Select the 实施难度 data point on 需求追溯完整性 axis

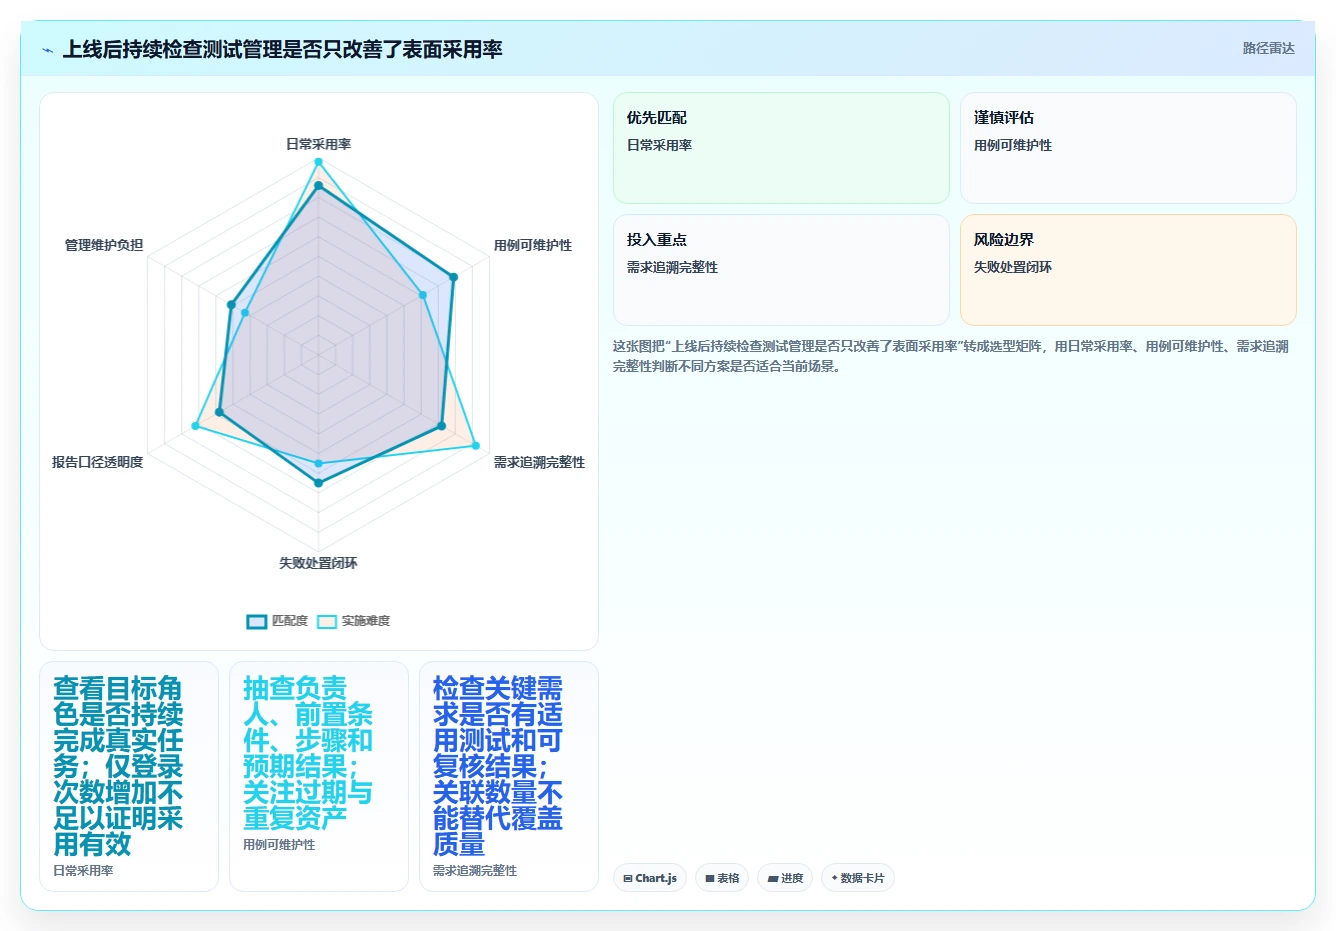475,445
